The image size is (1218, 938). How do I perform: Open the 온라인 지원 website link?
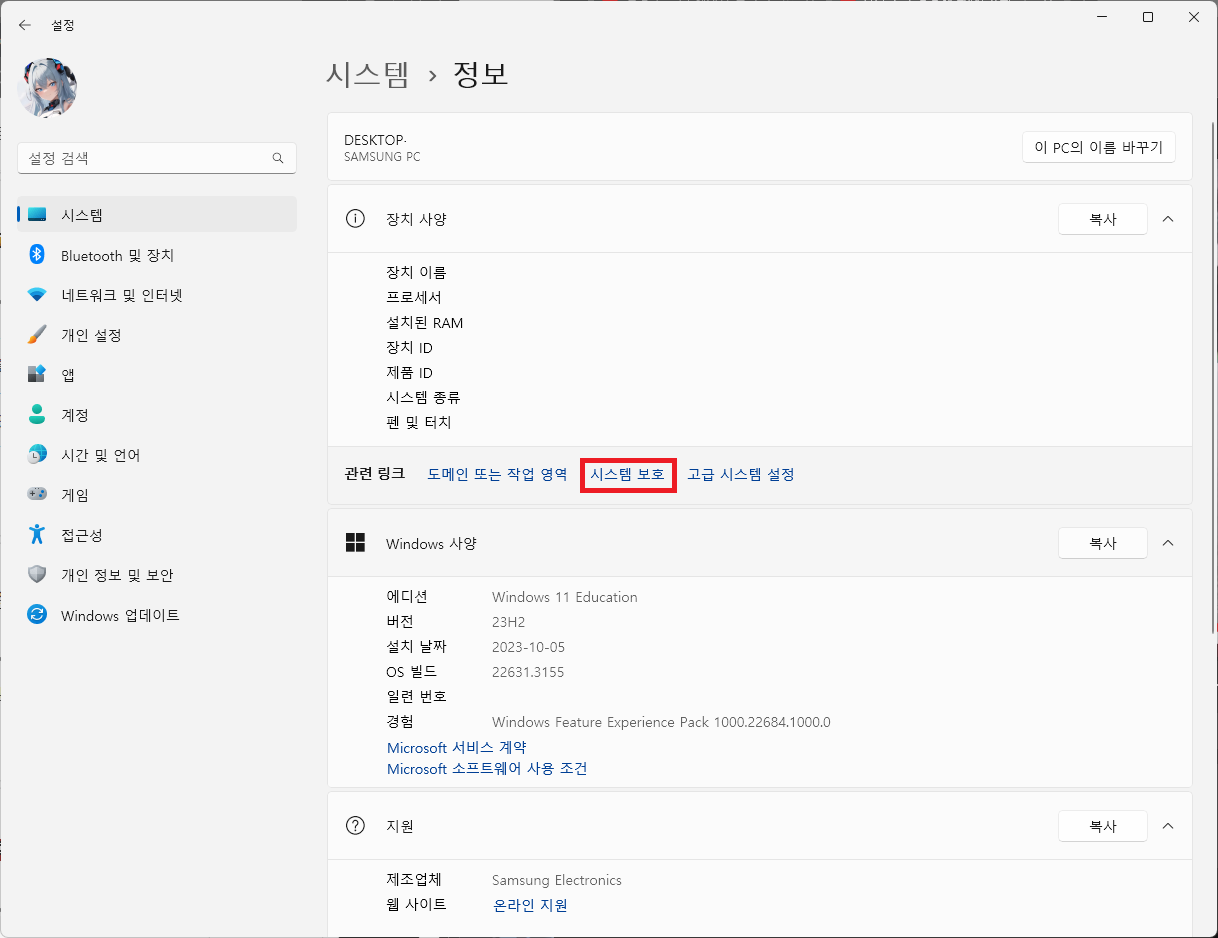tap(530, 905)
